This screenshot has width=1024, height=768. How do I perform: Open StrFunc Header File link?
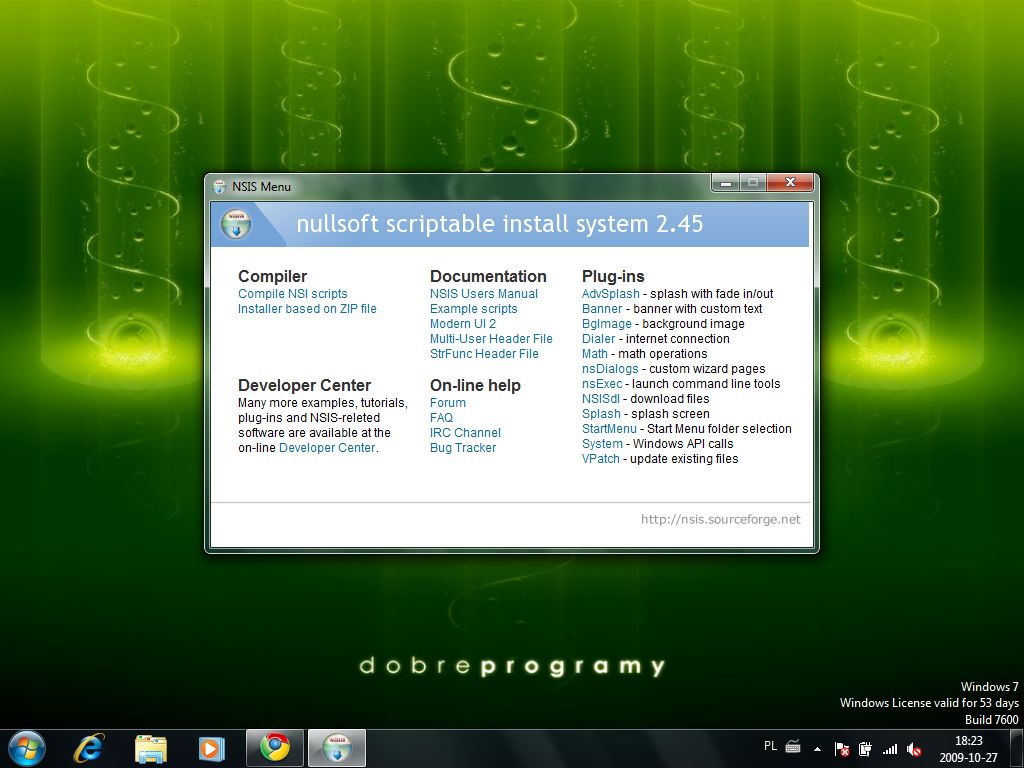click(484, 354)
